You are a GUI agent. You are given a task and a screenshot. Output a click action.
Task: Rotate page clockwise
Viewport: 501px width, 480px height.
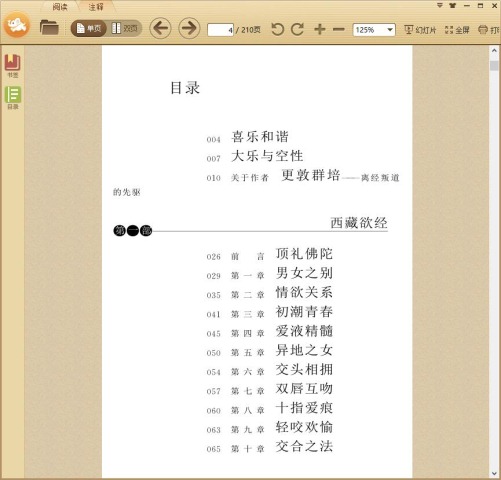click(x=297, y=29)
